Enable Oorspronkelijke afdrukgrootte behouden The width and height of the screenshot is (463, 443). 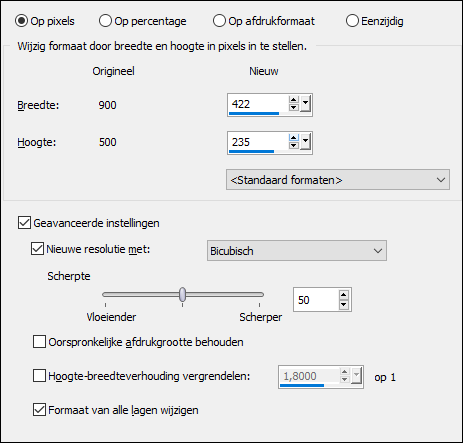click(x=39, y=342)
